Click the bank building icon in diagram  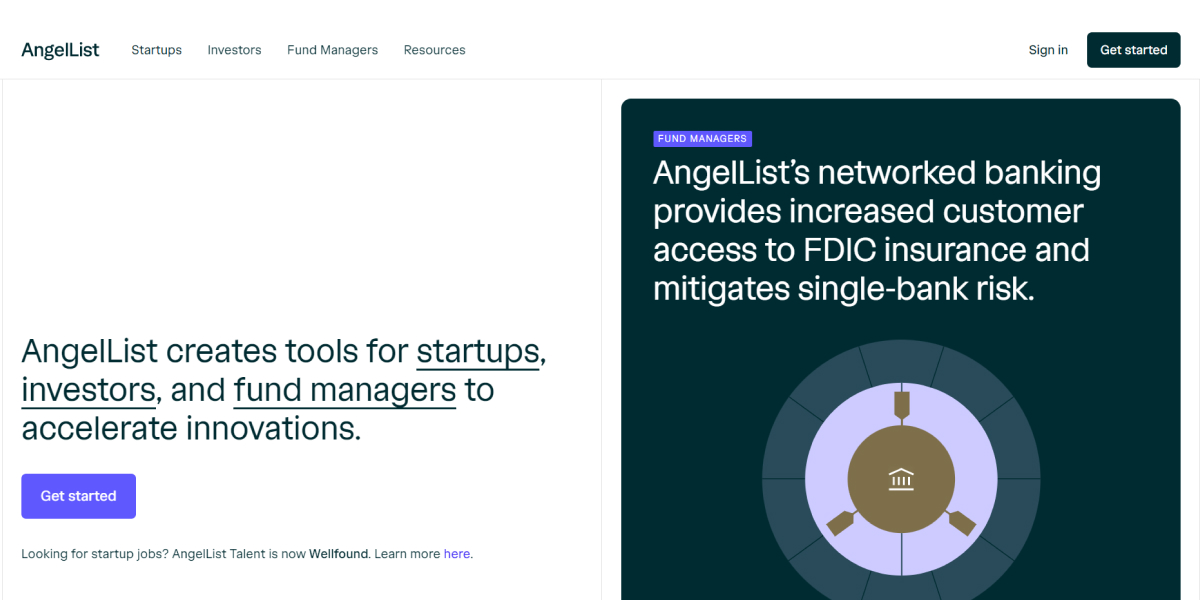tap(901, 480)
